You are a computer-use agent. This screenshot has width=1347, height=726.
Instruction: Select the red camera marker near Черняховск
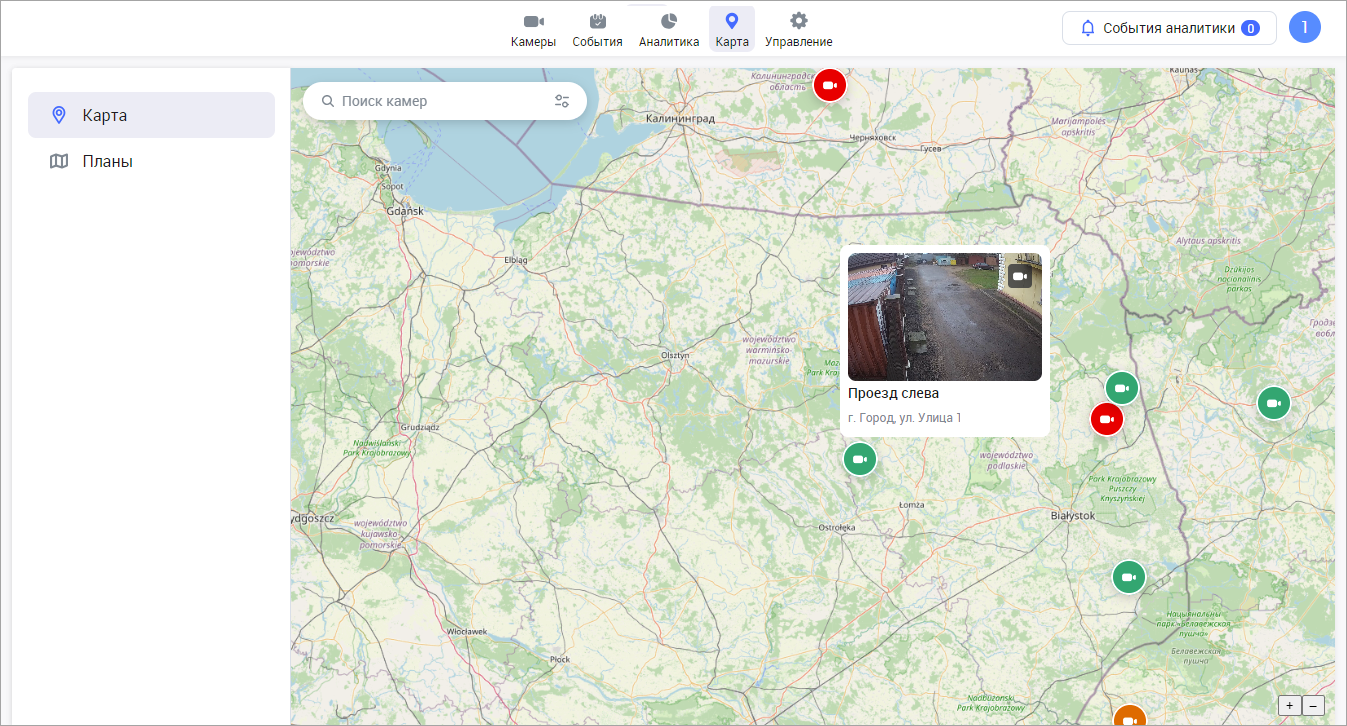829,85
